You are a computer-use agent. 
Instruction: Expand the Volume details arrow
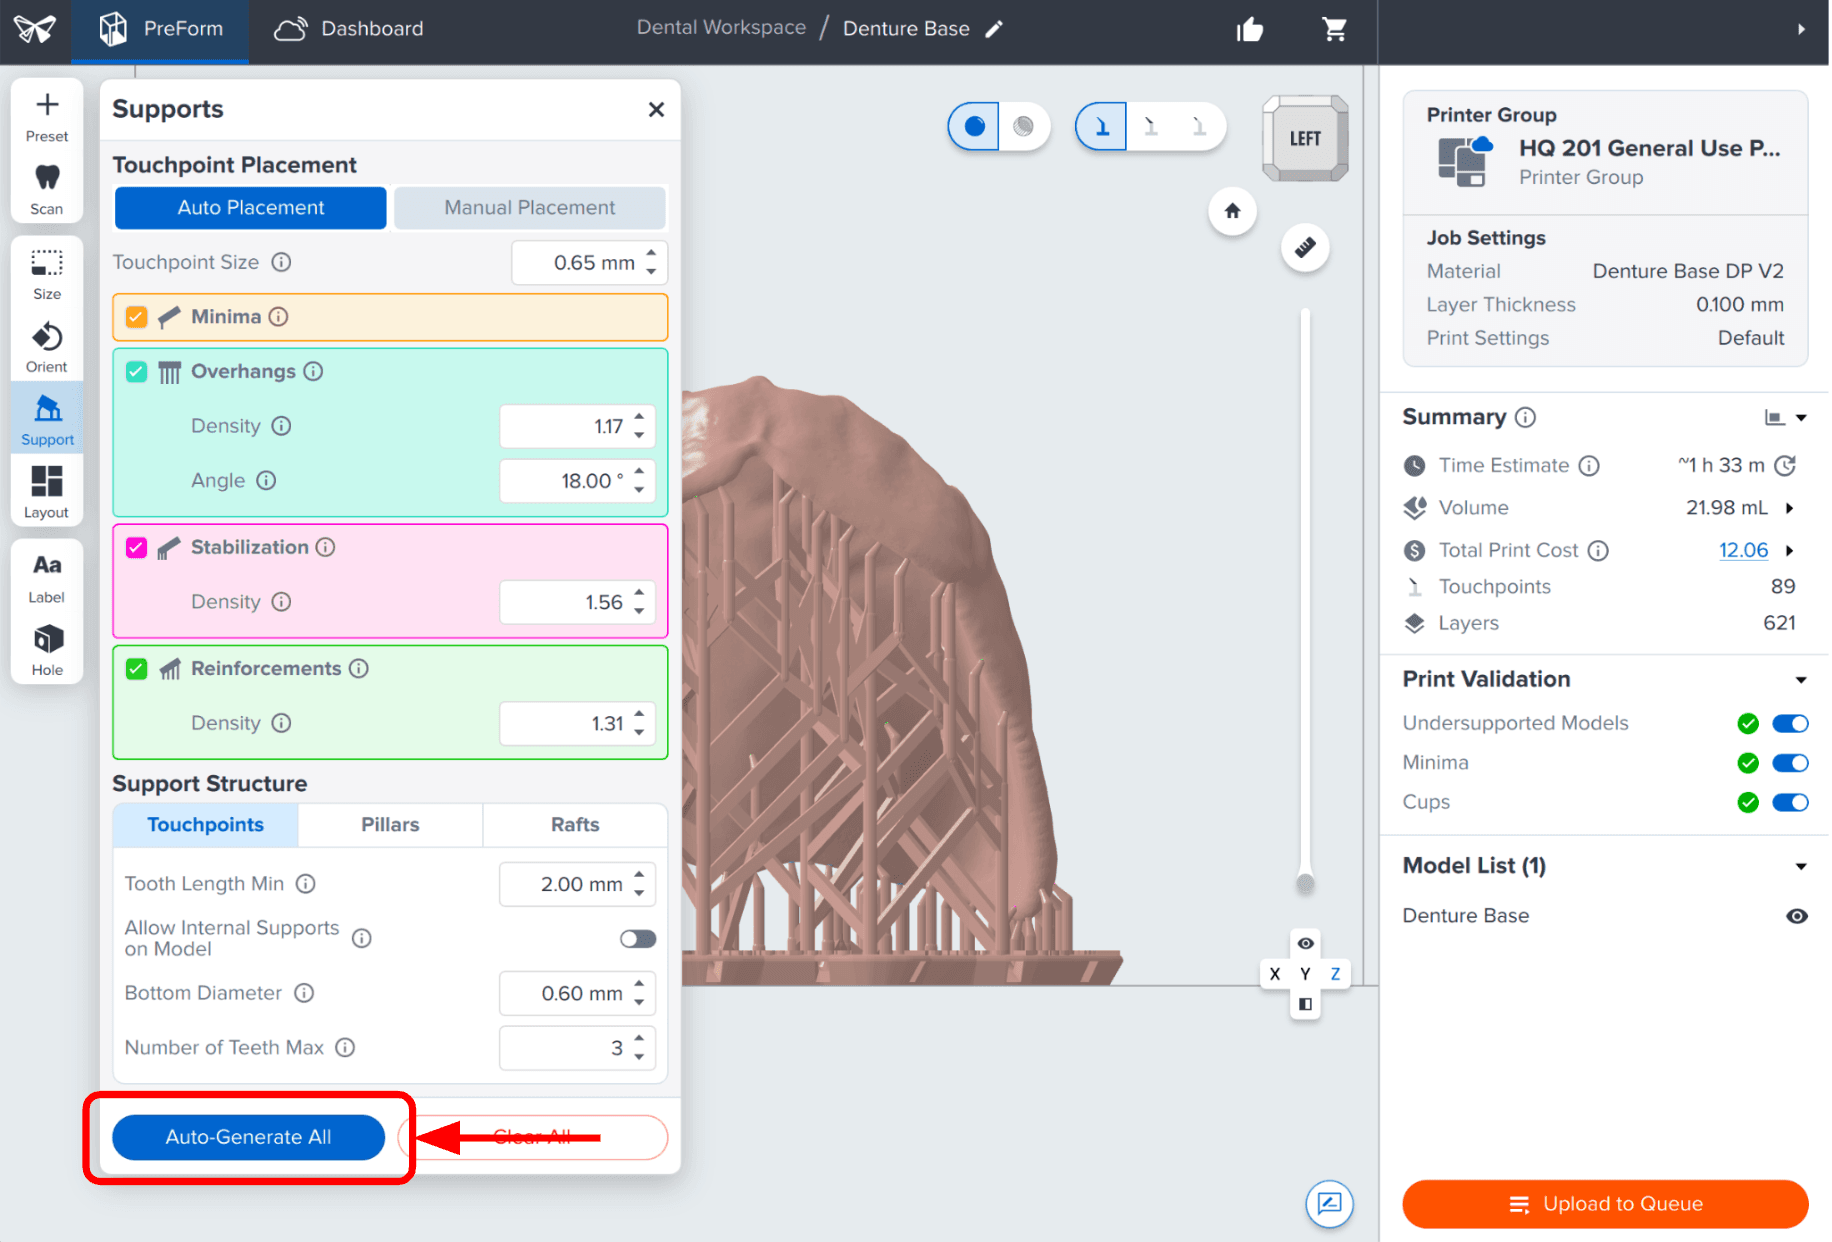tap(1789, 508)
